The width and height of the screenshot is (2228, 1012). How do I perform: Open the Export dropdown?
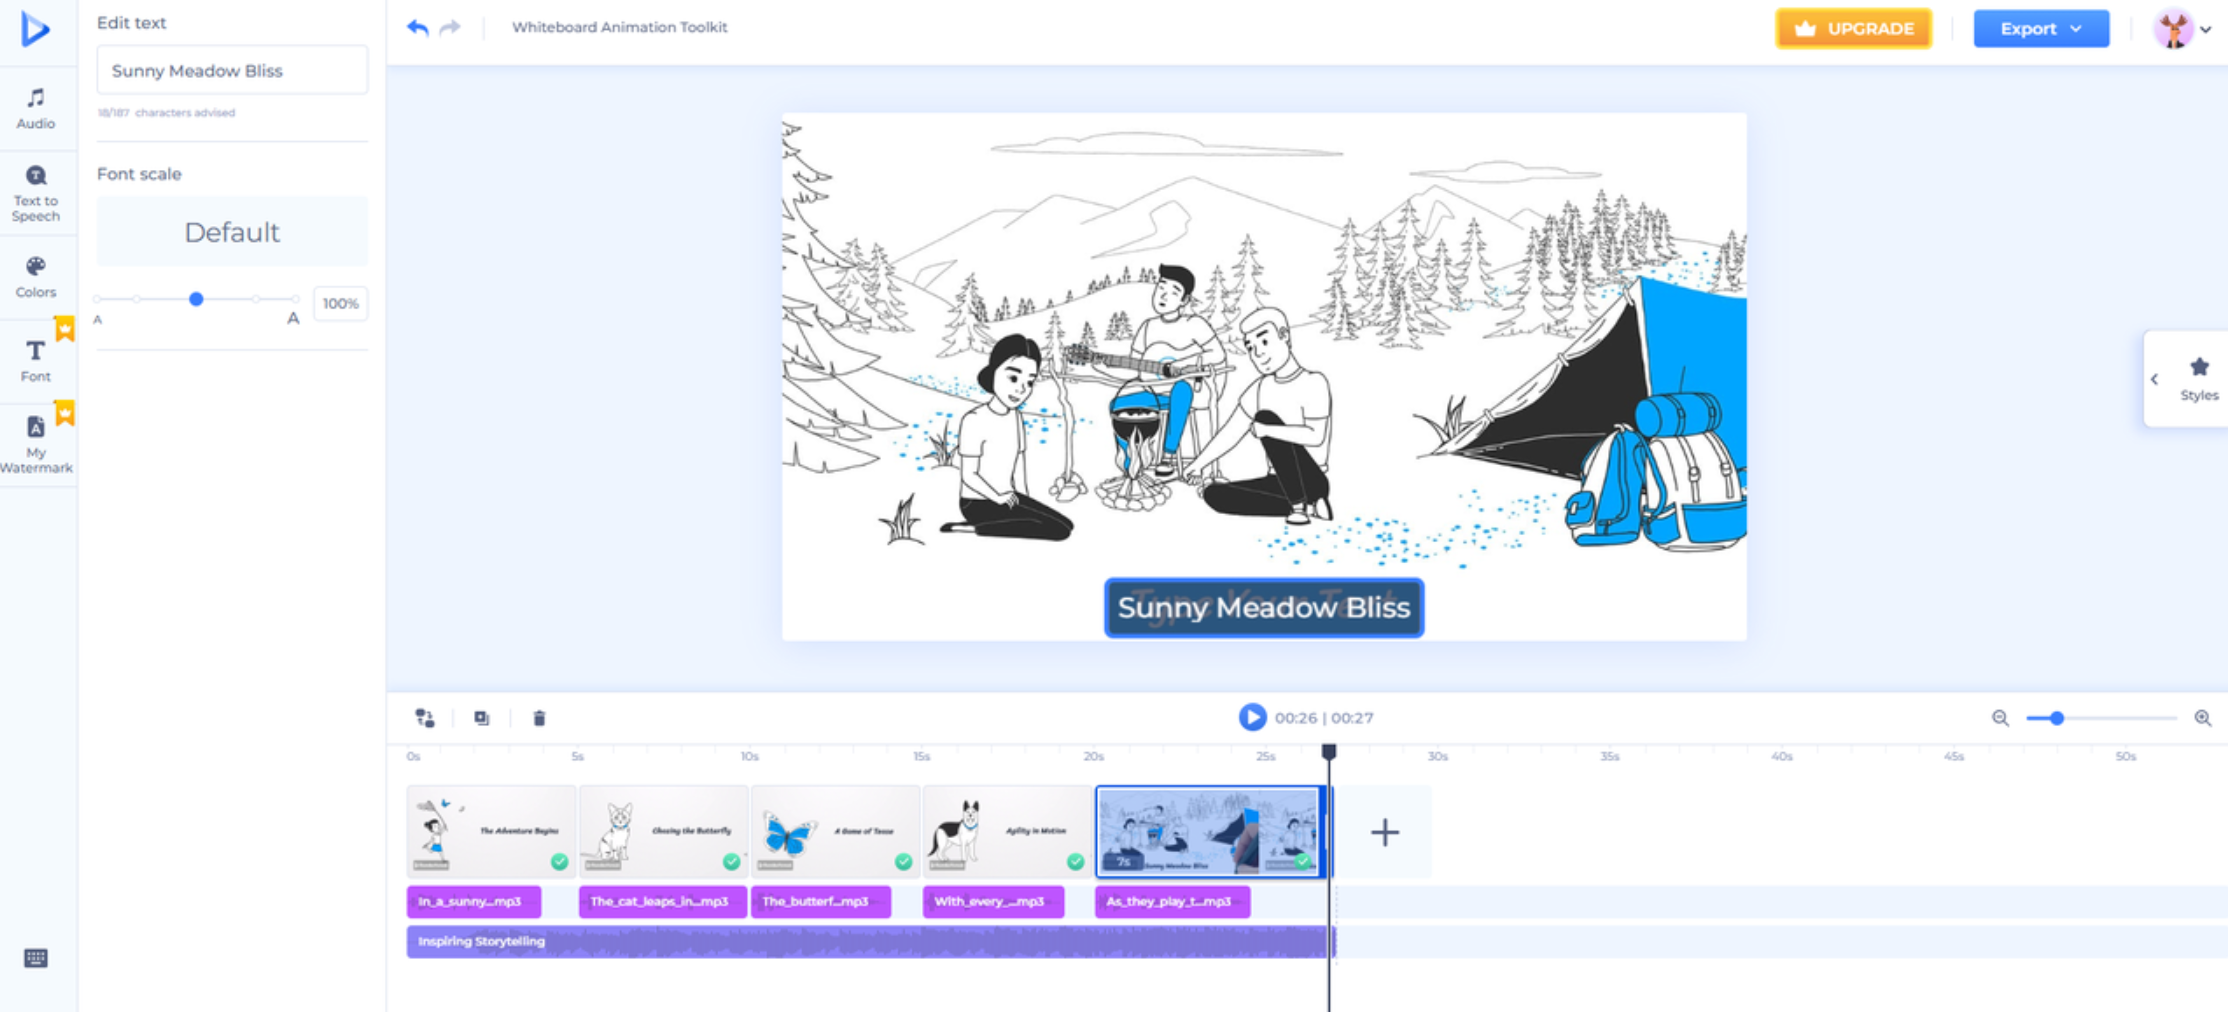(2041, 29)
